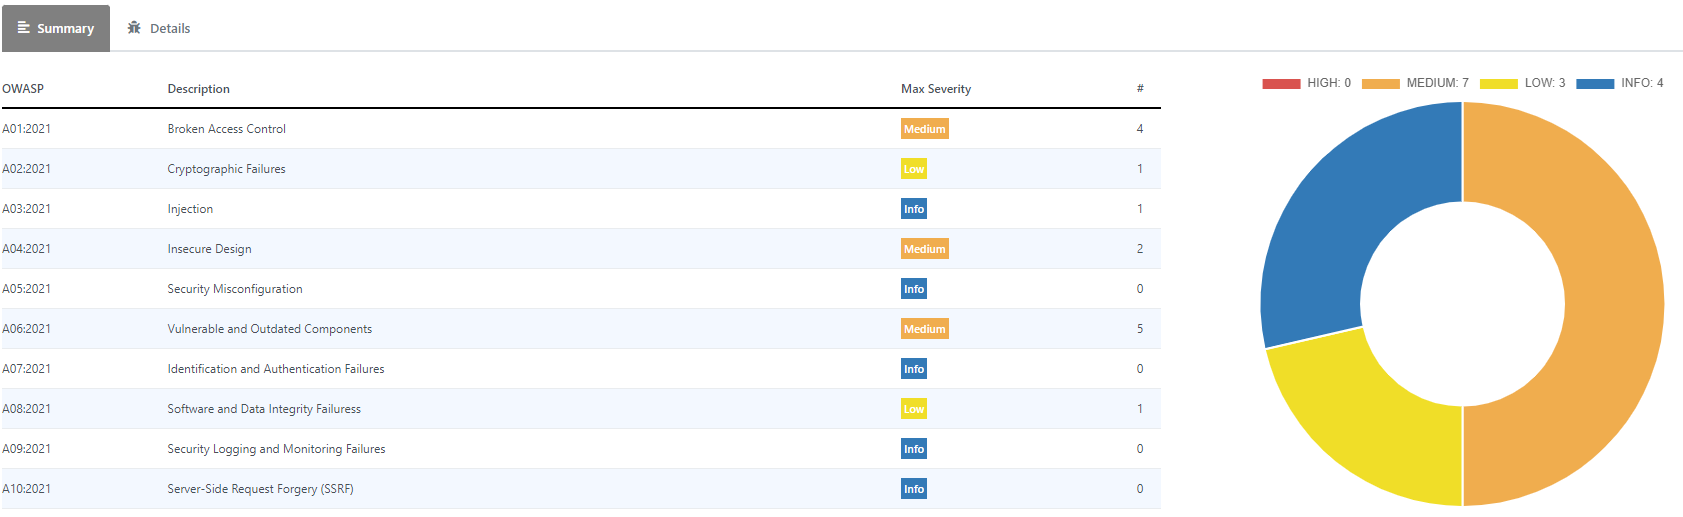Click the list icon in Summary tab

point(24,28)
